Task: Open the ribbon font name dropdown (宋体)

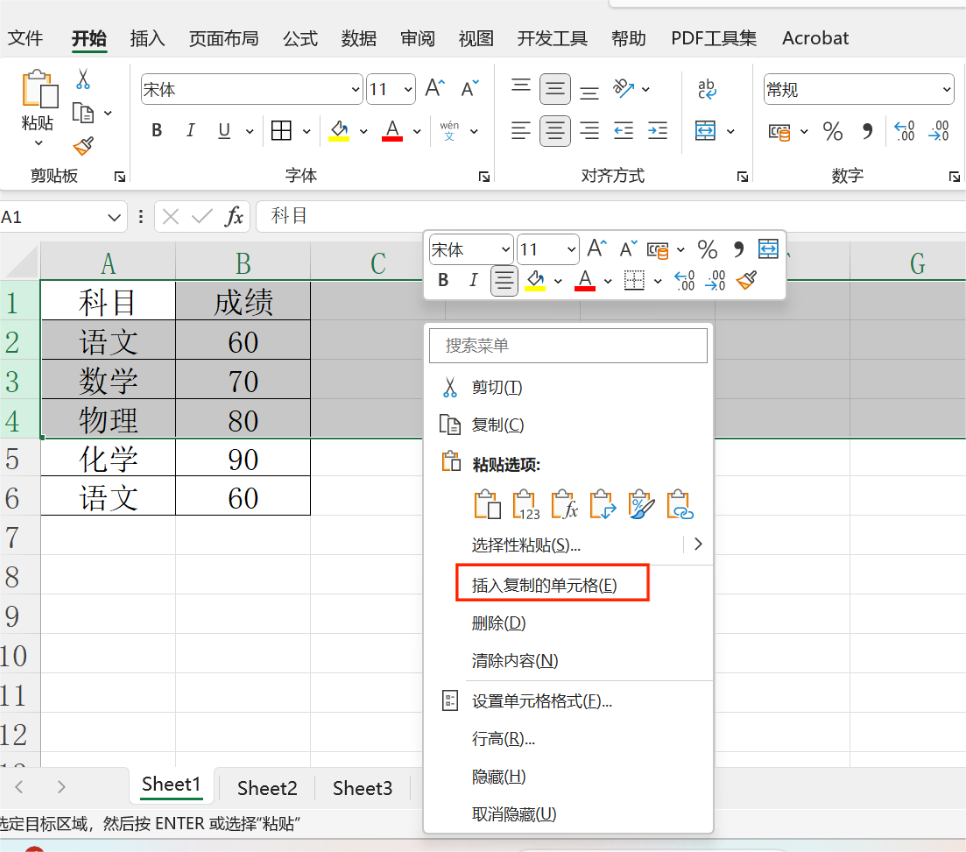Action: click(355, 89)
